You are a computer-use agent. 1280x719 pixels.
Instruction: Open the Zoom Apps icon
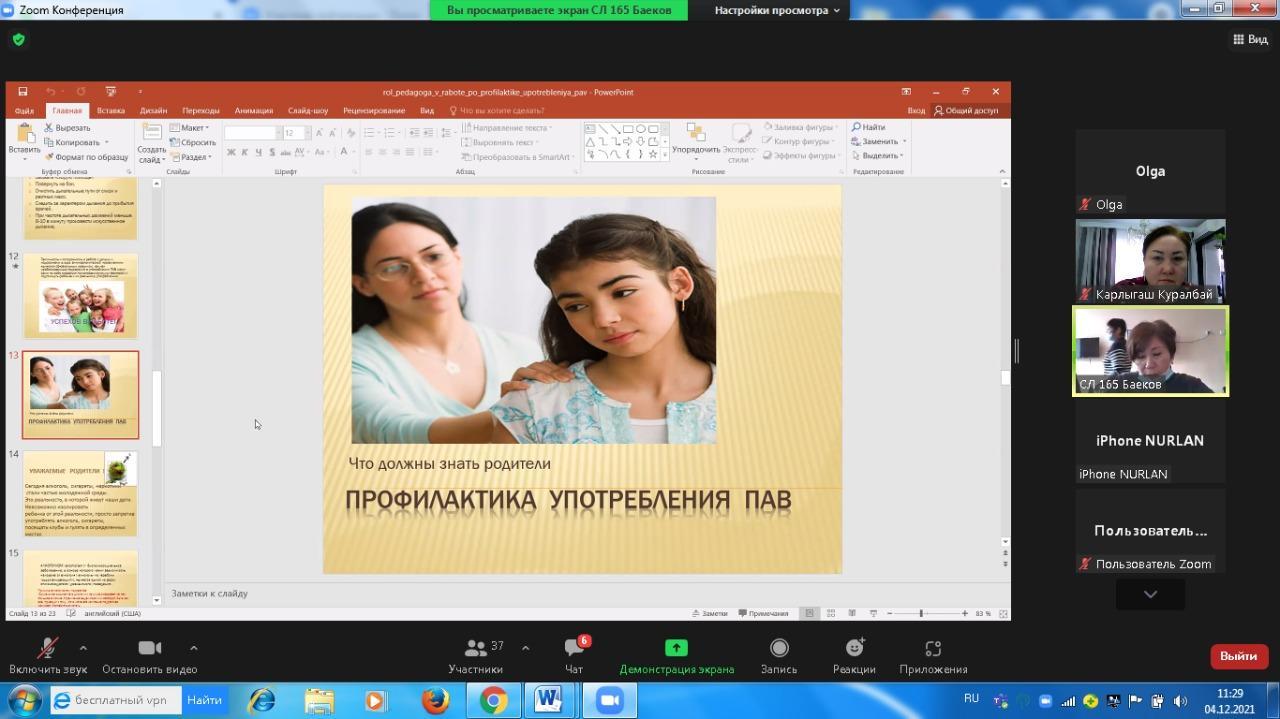click(933, 648)
